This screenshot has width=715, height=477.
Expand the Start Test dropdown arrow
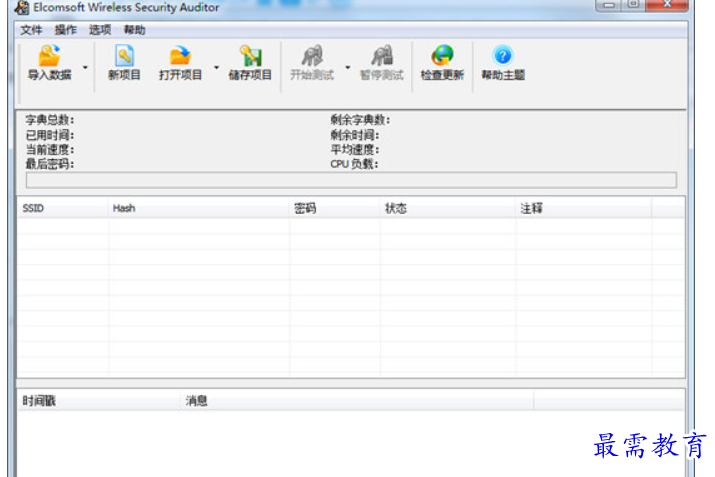pos(348,67)
